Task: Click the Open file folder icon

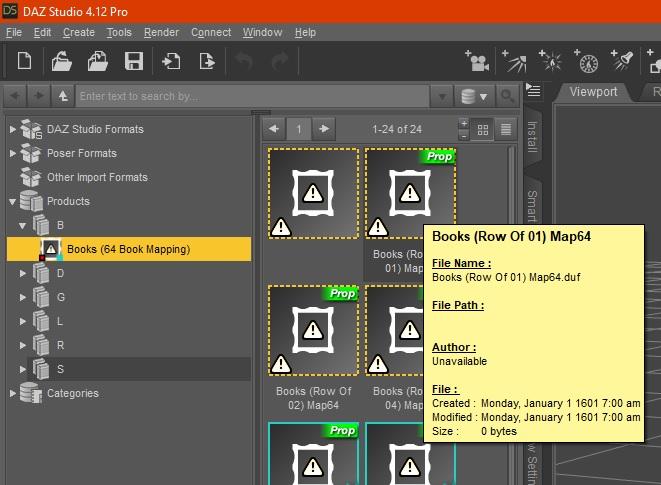Action: point(62,61)
